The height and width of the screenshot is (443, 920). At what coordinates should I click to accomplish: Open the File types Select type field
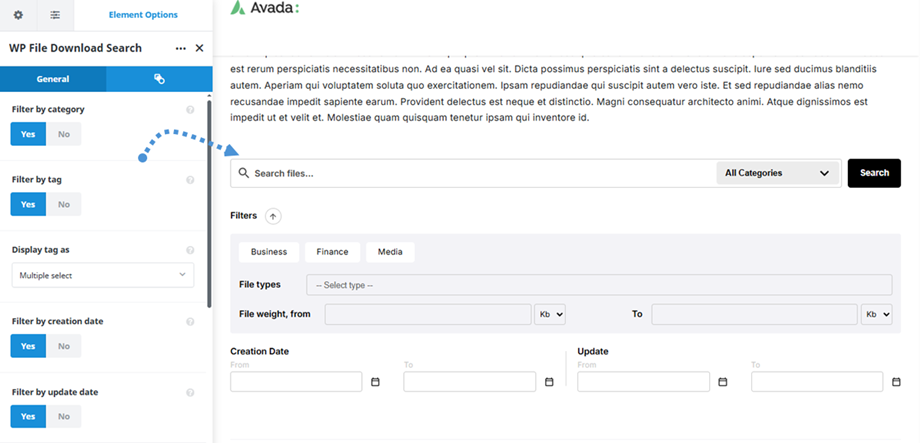coord(599,285)
